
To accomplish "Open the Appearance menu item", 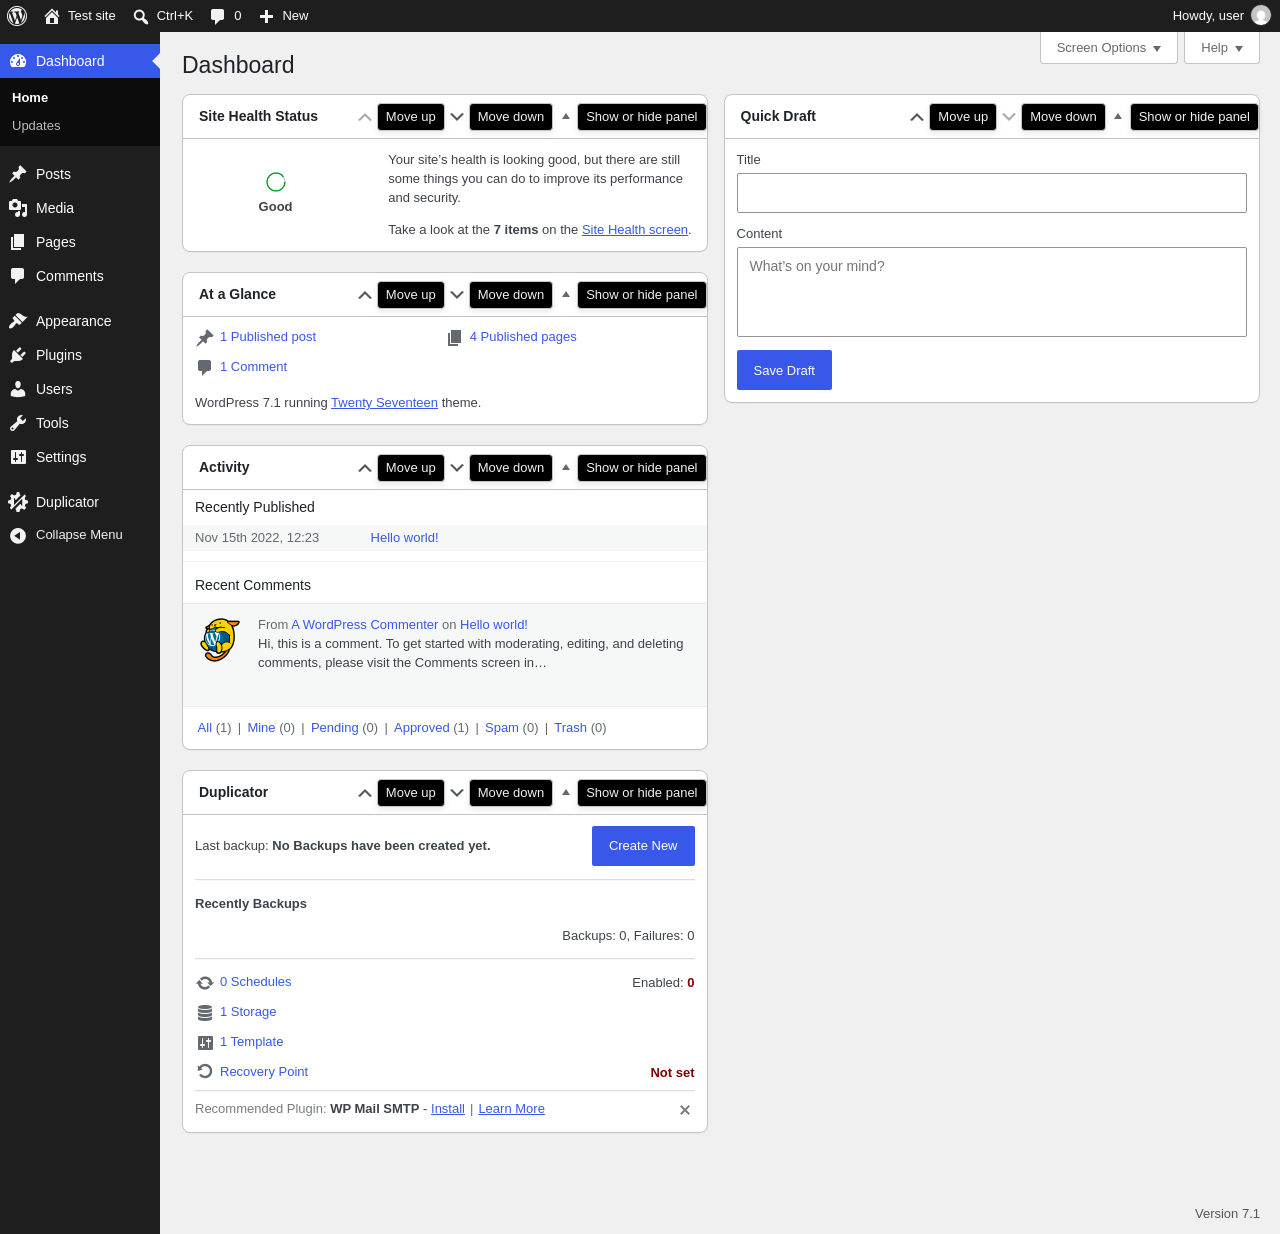I will point(74,321).
